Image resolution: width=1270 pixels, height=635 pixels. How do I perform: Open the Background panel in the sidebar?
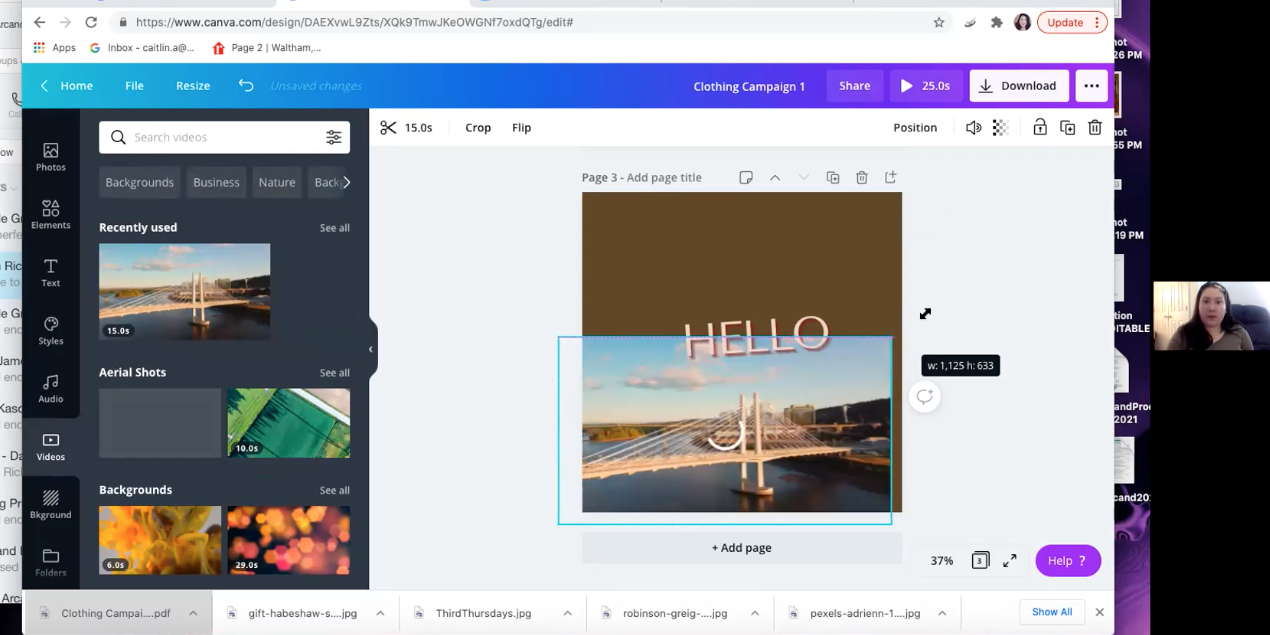[50, 504]
